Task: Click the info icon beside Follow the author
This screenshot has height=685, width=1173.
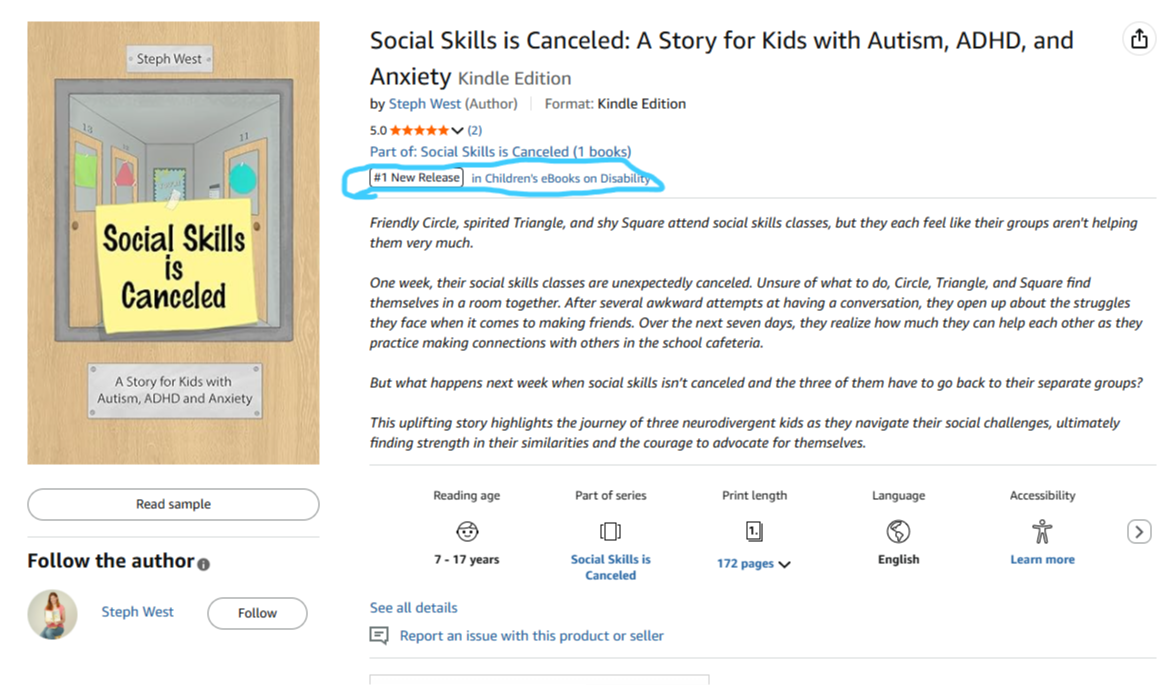Action: click(x=204, y=564)
